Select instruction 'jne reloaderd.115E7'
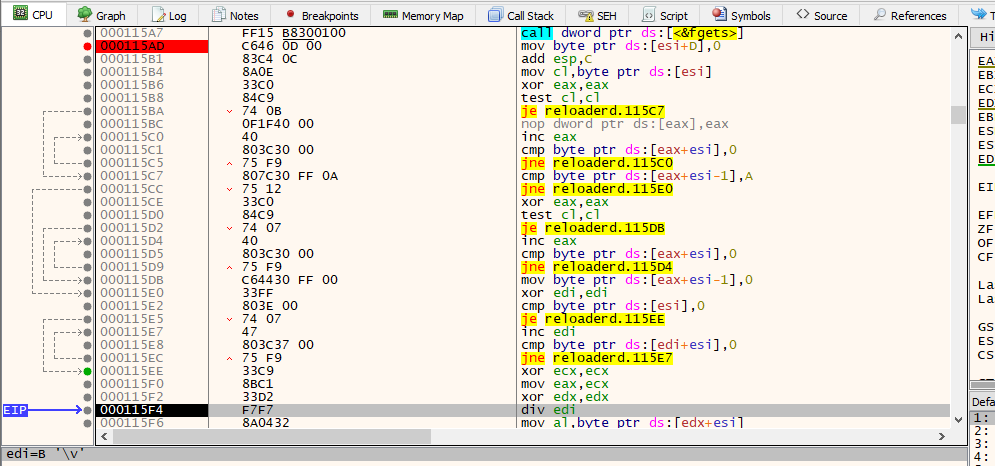This screenshot has height=466, width=995. [597, 358]
